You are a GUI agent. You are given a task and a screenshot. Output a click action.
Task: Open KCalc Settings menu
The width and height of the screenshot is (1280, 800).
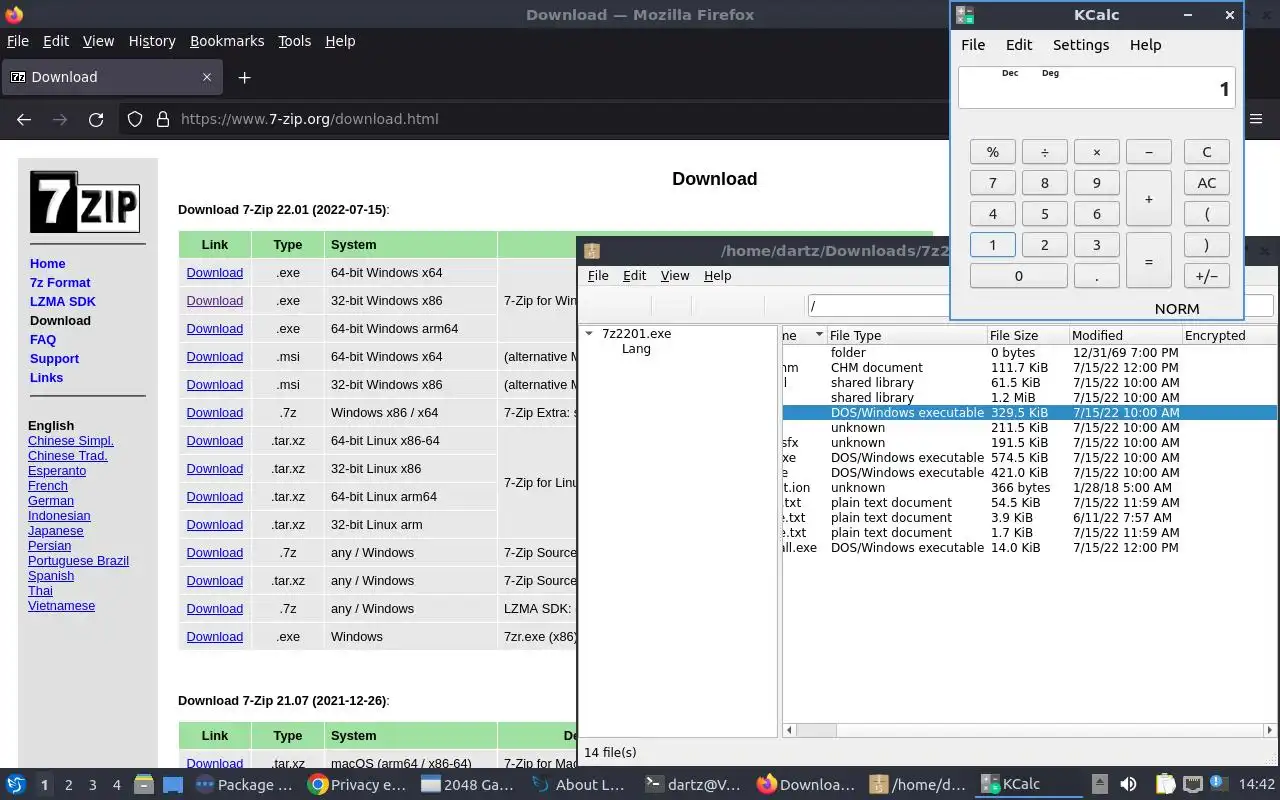pyautogui.click(x=1081, y=45)
